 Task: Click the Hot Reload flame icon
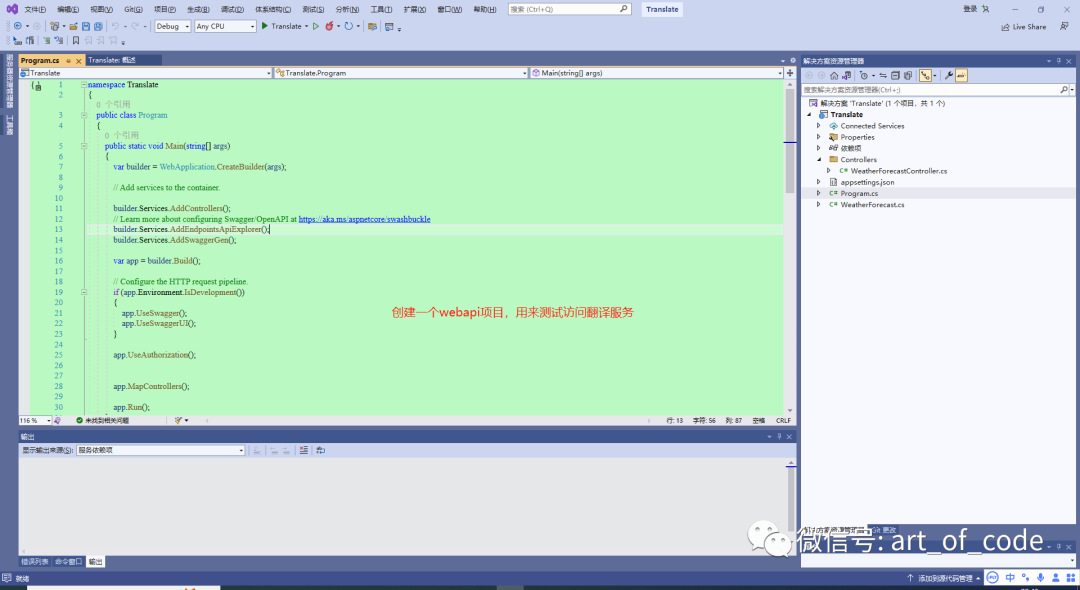coord(329,26)
